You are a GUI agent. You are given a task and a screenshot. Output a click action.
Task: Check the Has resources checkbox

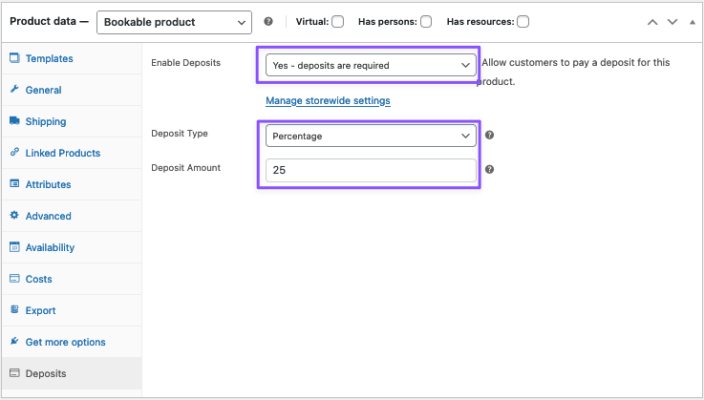[x=523, y=22]
